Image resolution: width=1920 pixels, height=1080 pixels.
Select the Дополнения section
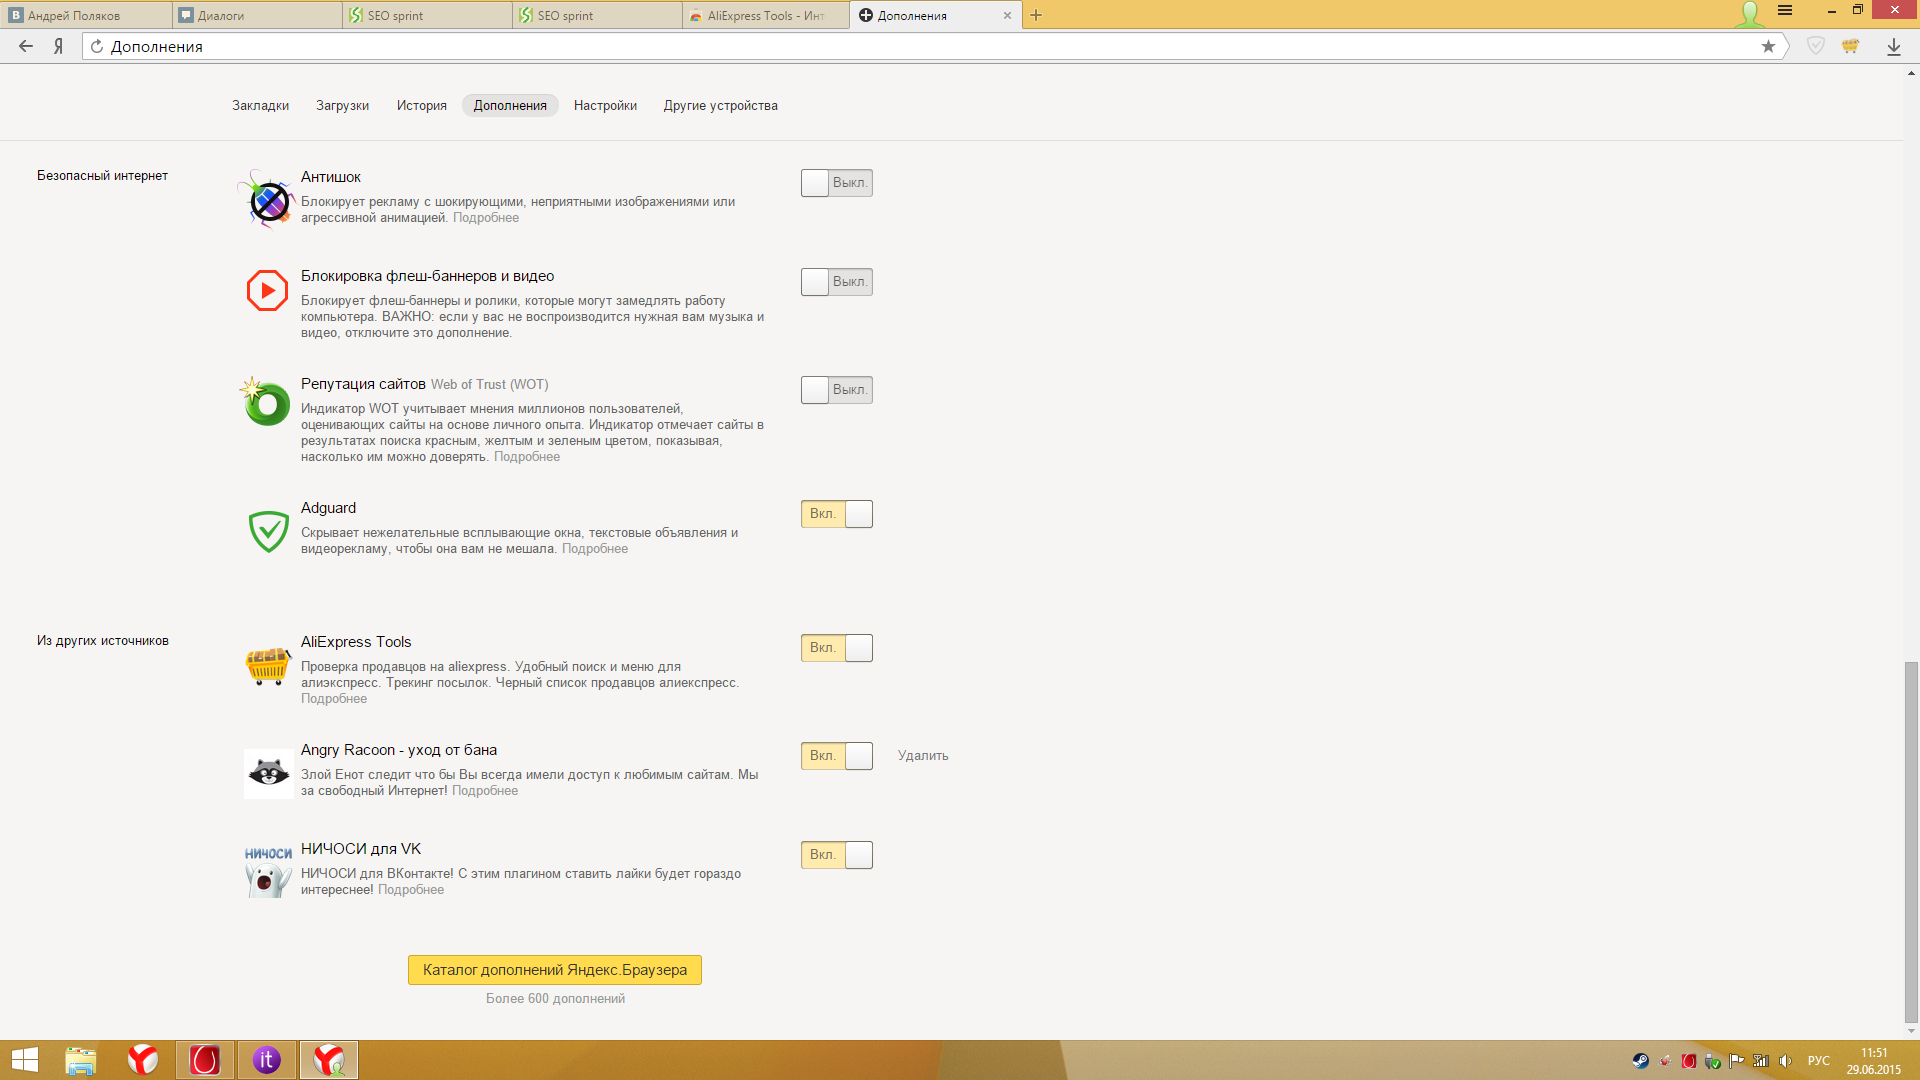(510, 105)
